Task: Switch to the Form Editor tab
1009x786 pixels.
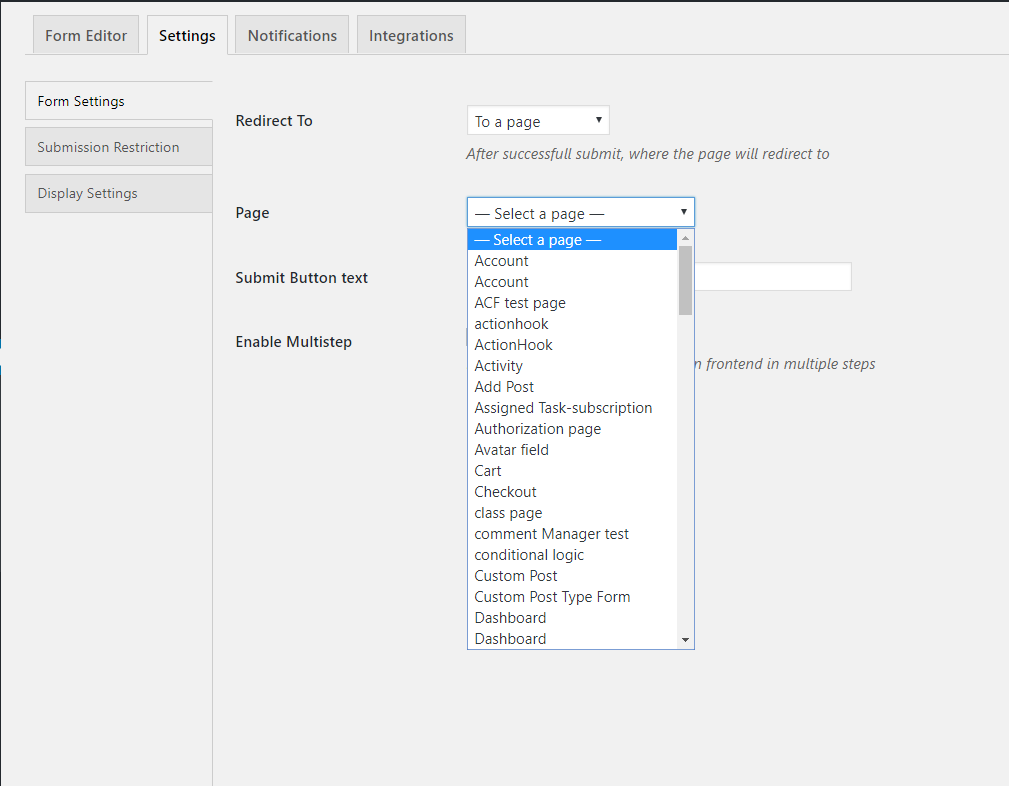Action: coord(86,35)
